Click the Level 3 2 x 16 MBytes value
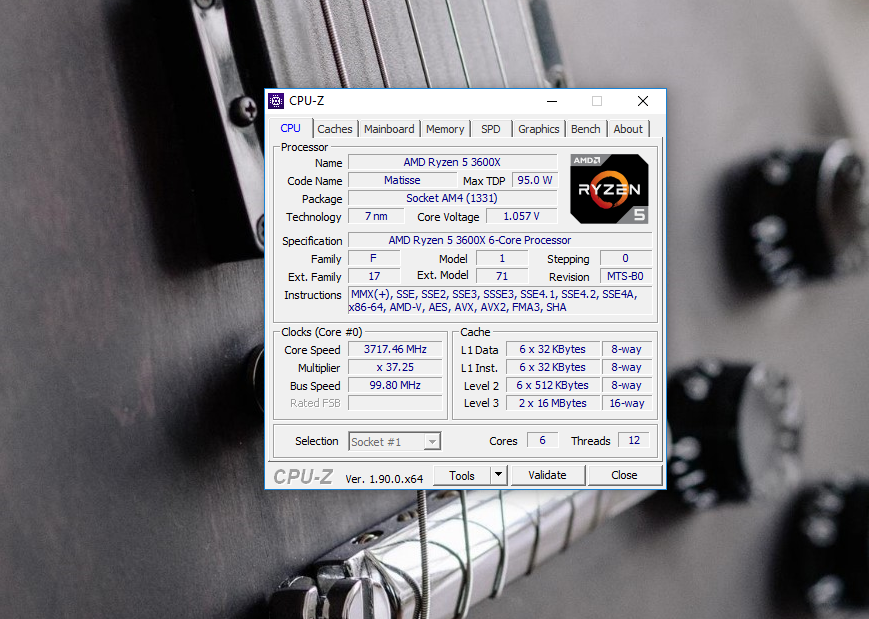The height and width of the screenshot is (619, 869). pyautogui.click(x=553, y=403)
